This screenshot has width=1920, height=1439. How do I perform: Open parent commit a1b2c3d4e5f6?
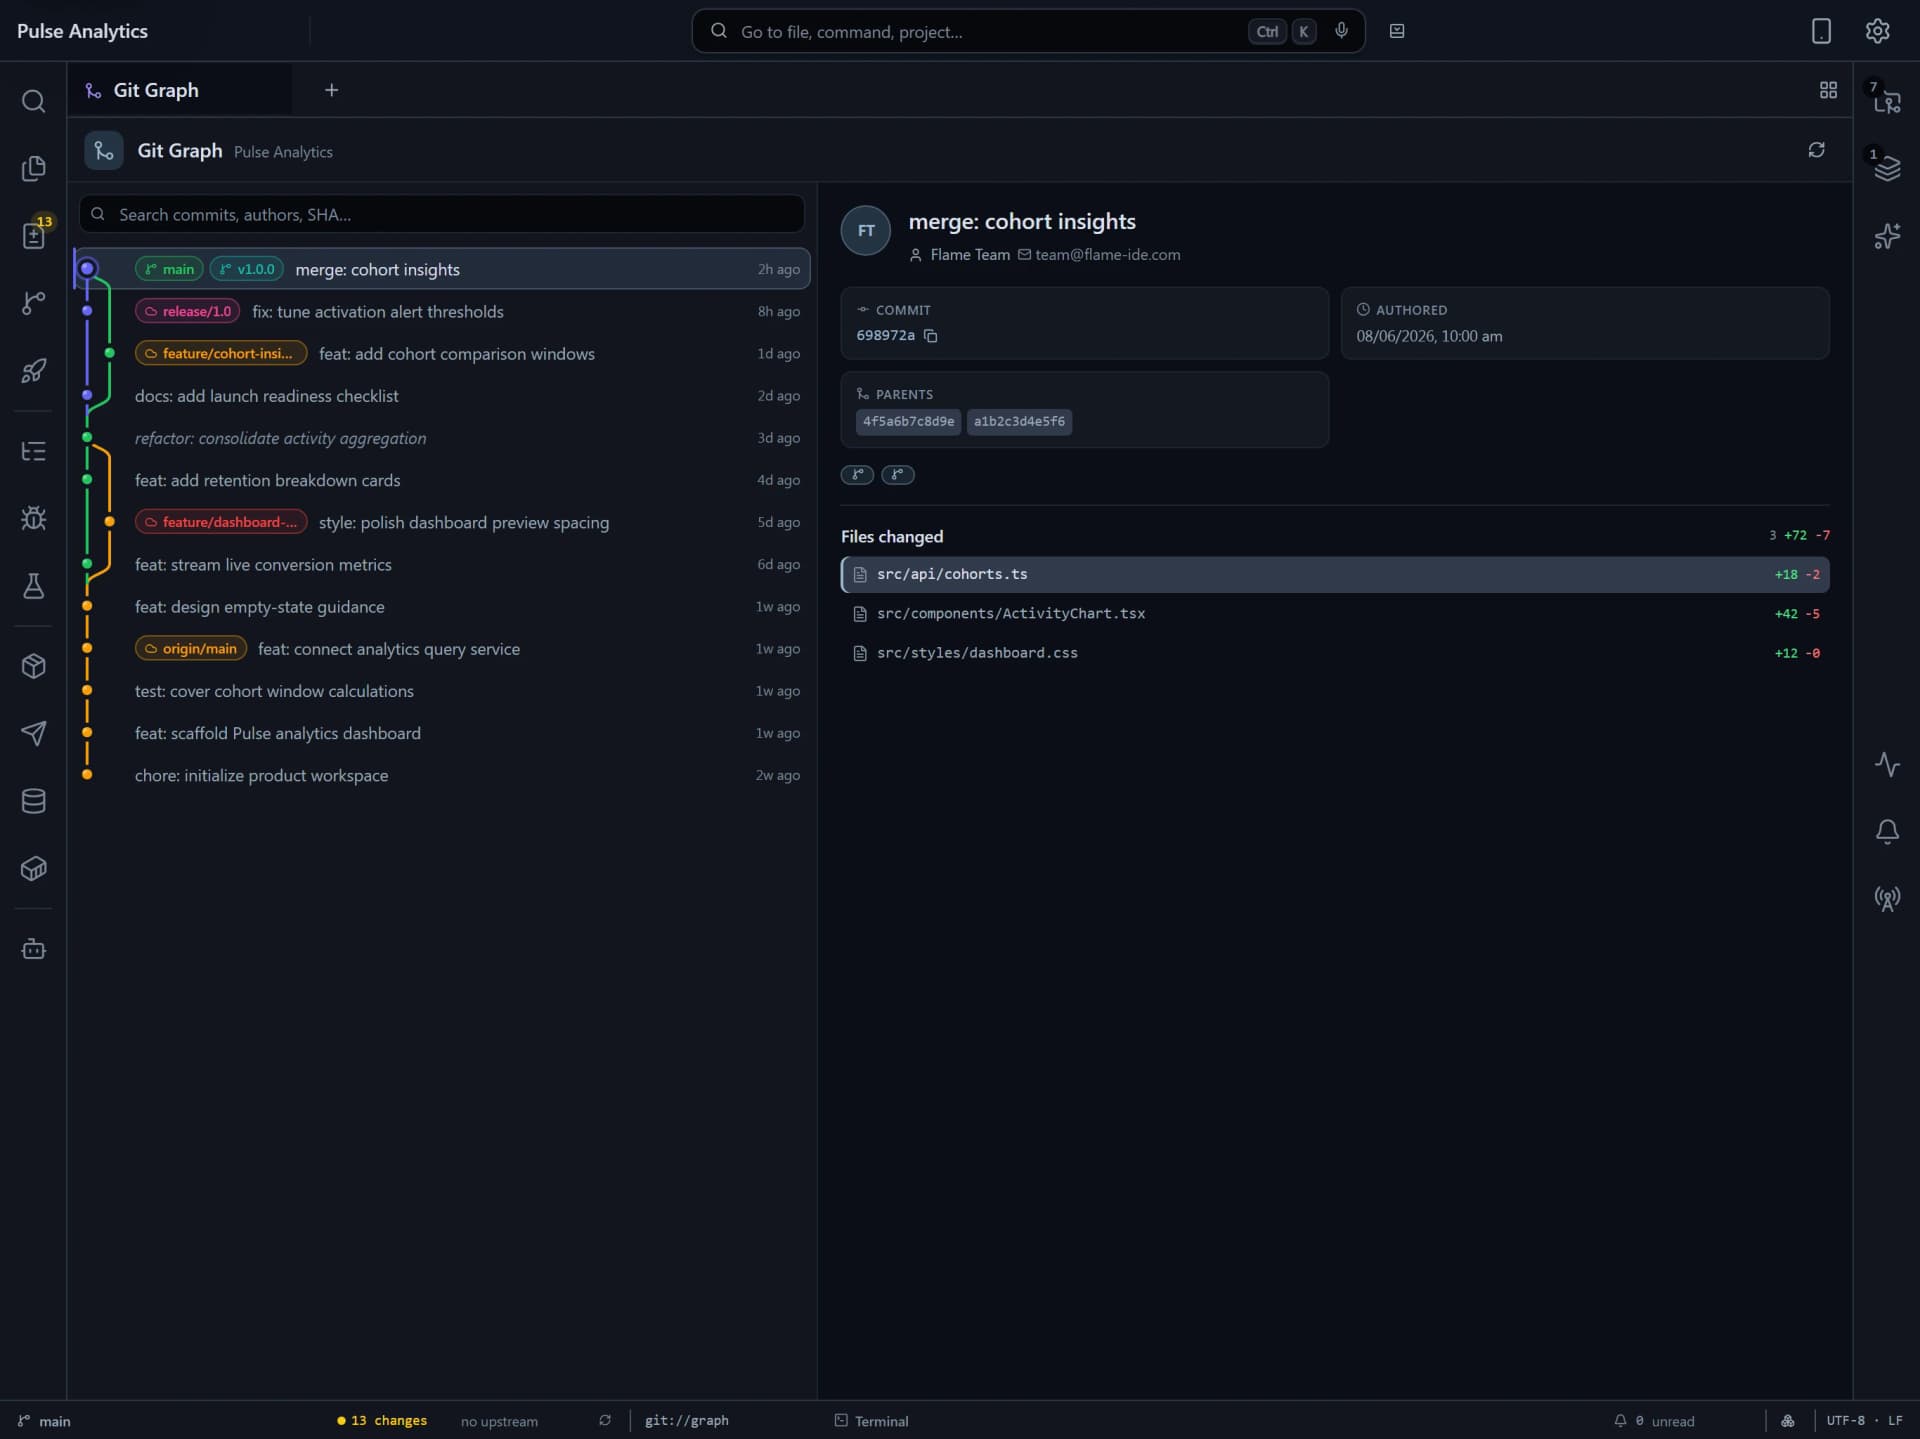[1019, 421]
